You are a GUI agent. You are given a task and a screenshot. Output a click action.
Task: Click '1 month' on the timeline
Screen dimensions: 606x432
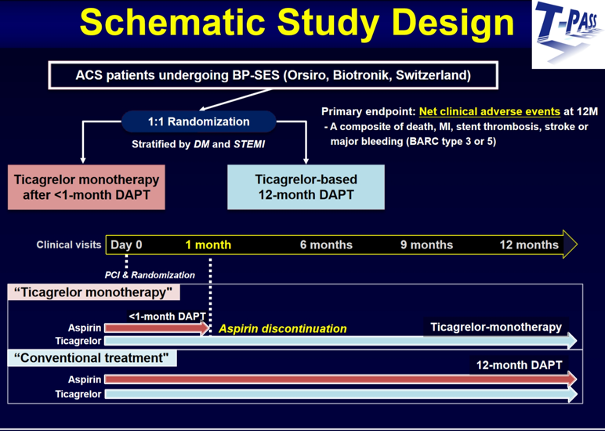click(x=208, y=245)
